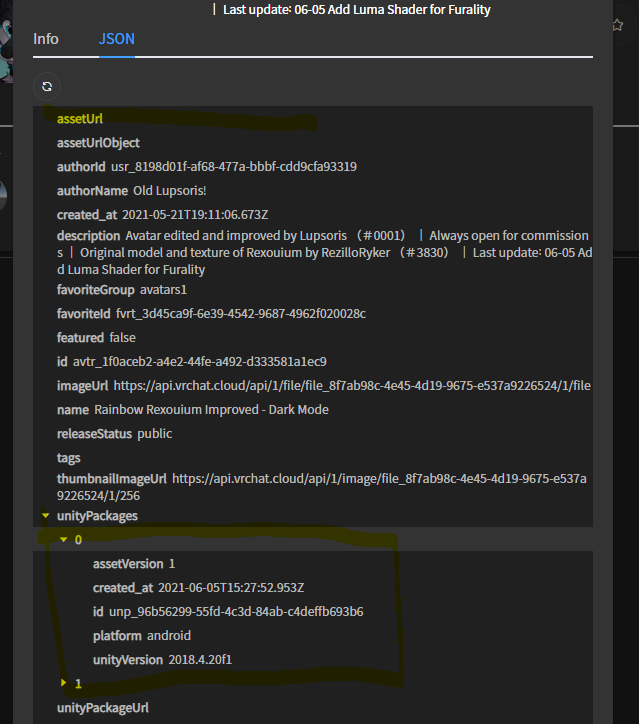
Task: Click favoriteId value fvrt_3d45ca9f
Action: (x=241, y=314)
